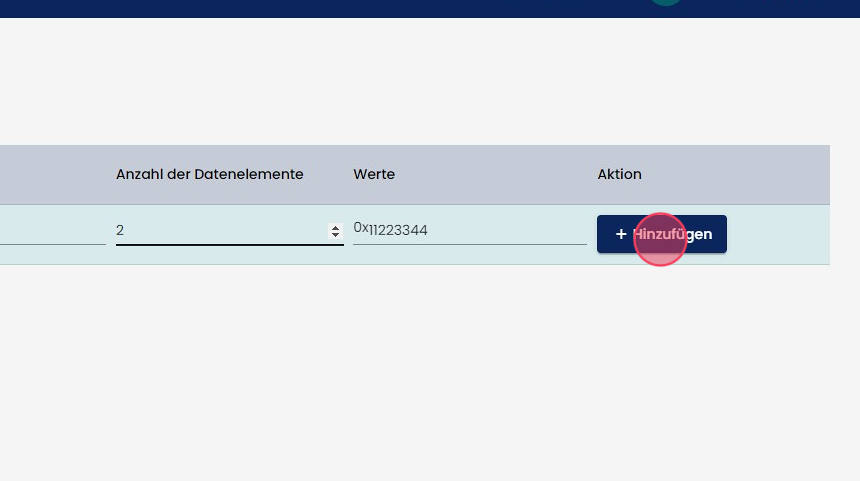Click the Anzahl der Datenelemente column header
The width and height of the screenshot is (860, 481).
point(209,174)
